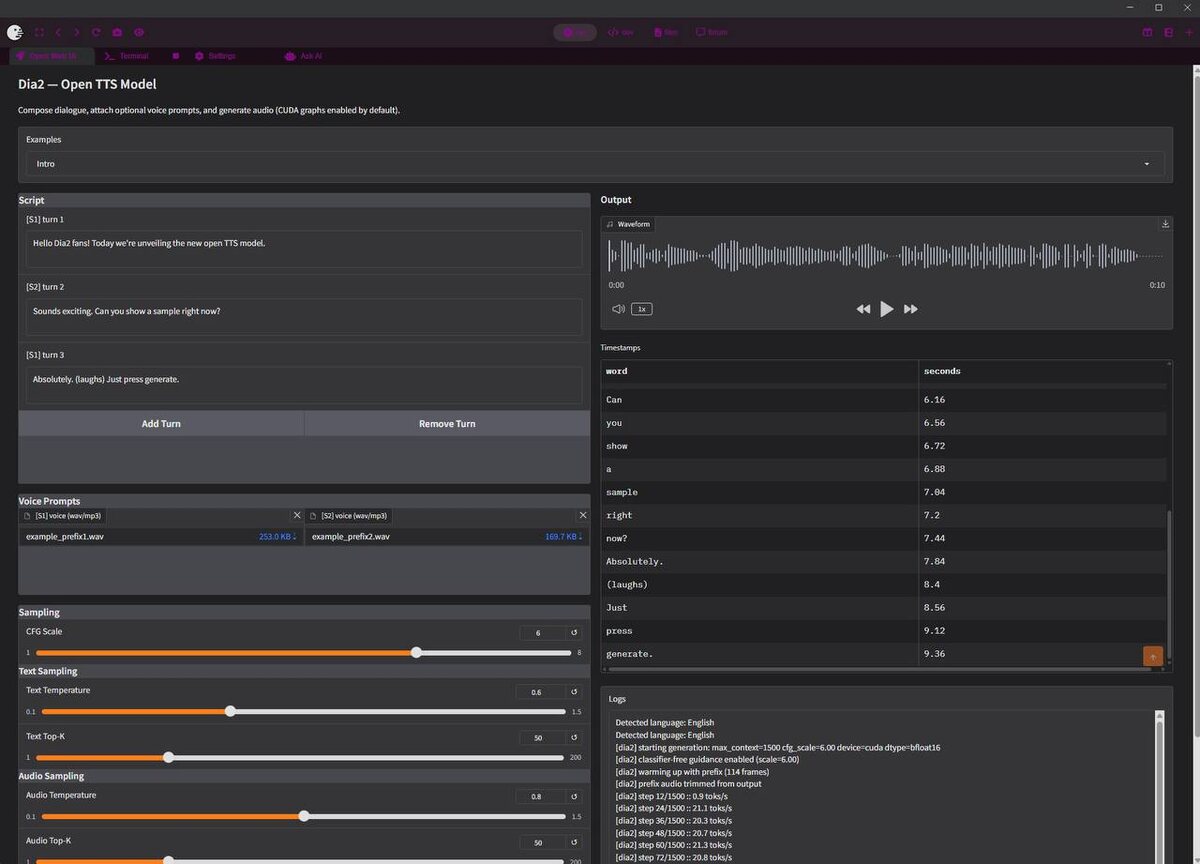Click the Add Turn button
This screenshot has width=1200, height=864.
click(161, 424)
